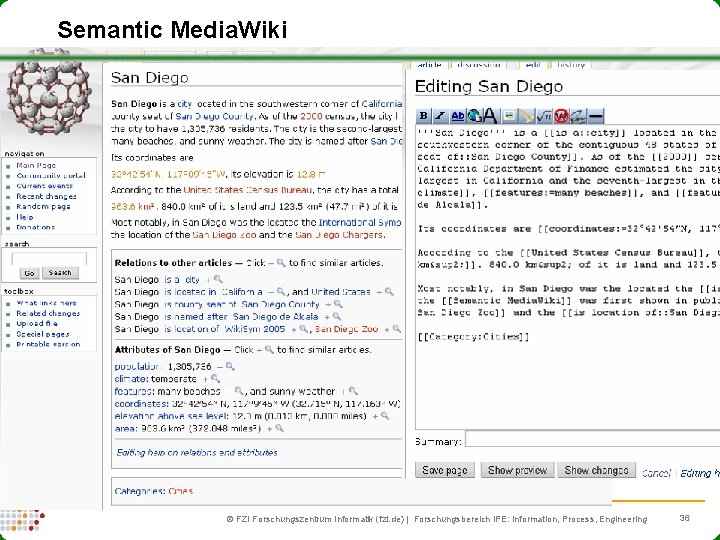
Task: Open 'San Diego County' link in article text
Action: [x=214, y=116]
